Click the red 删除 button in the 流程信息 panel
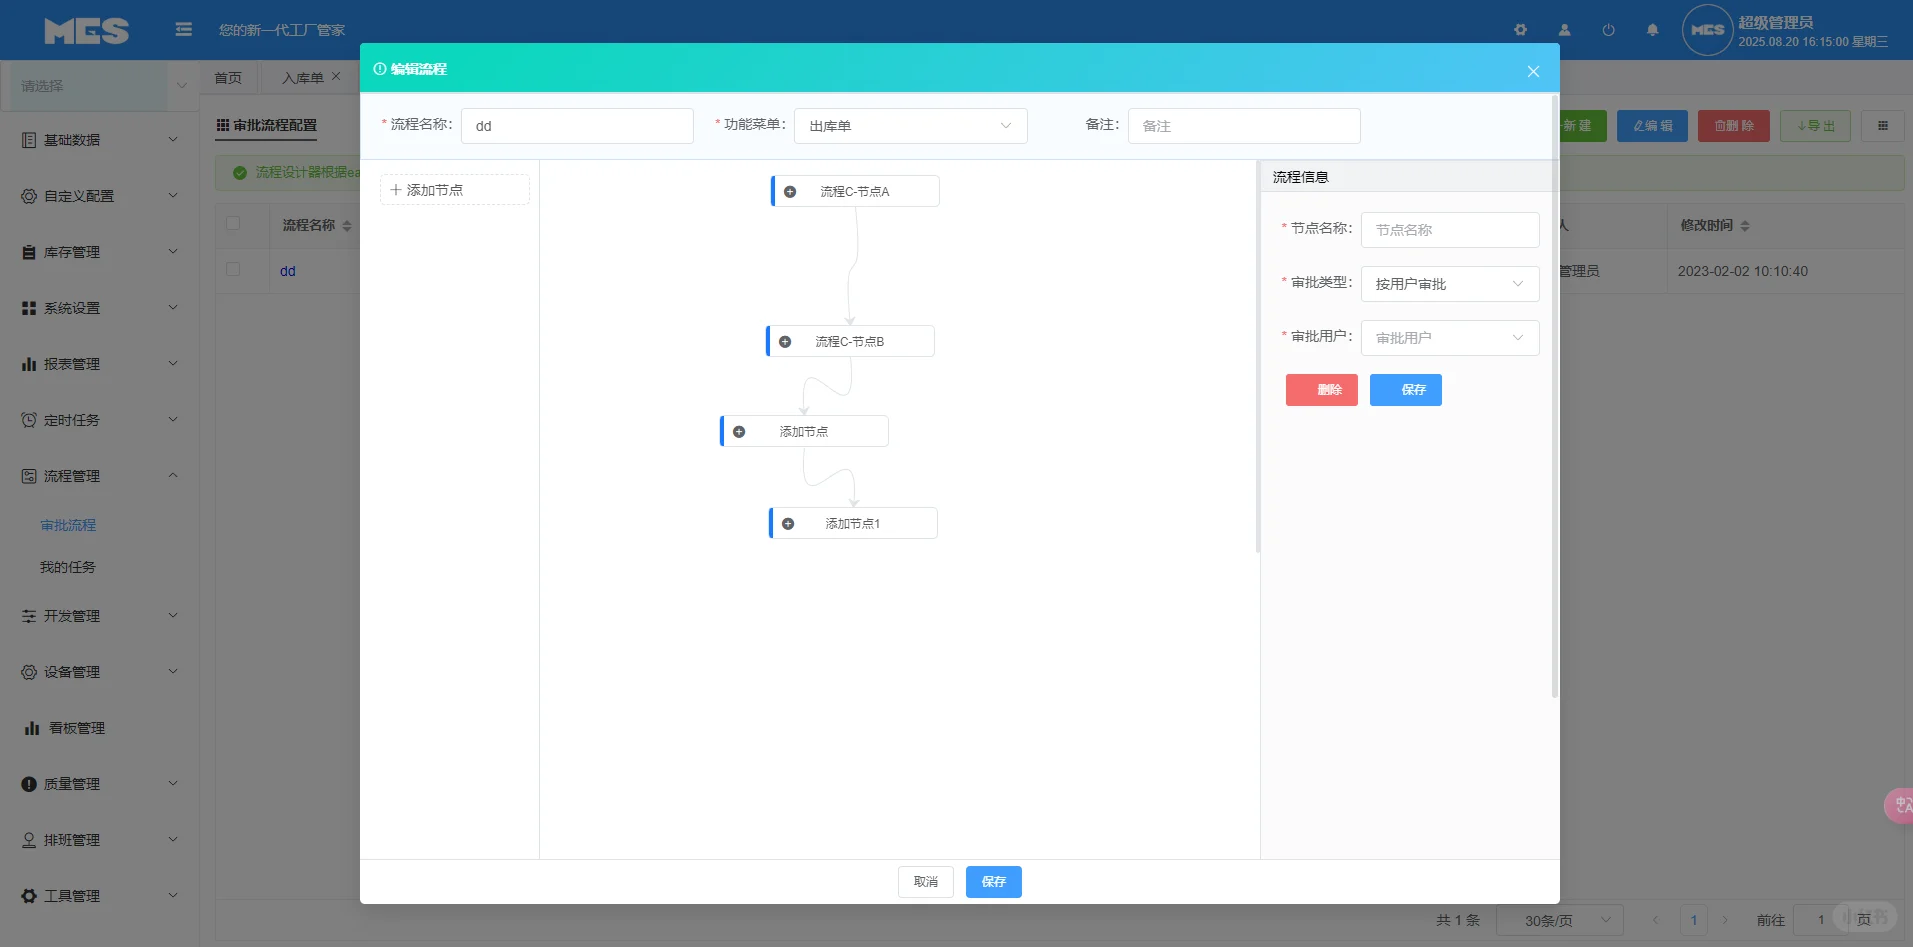Image resolution: width=1913 pixels, height=947 pixels. click(1322, 390)
